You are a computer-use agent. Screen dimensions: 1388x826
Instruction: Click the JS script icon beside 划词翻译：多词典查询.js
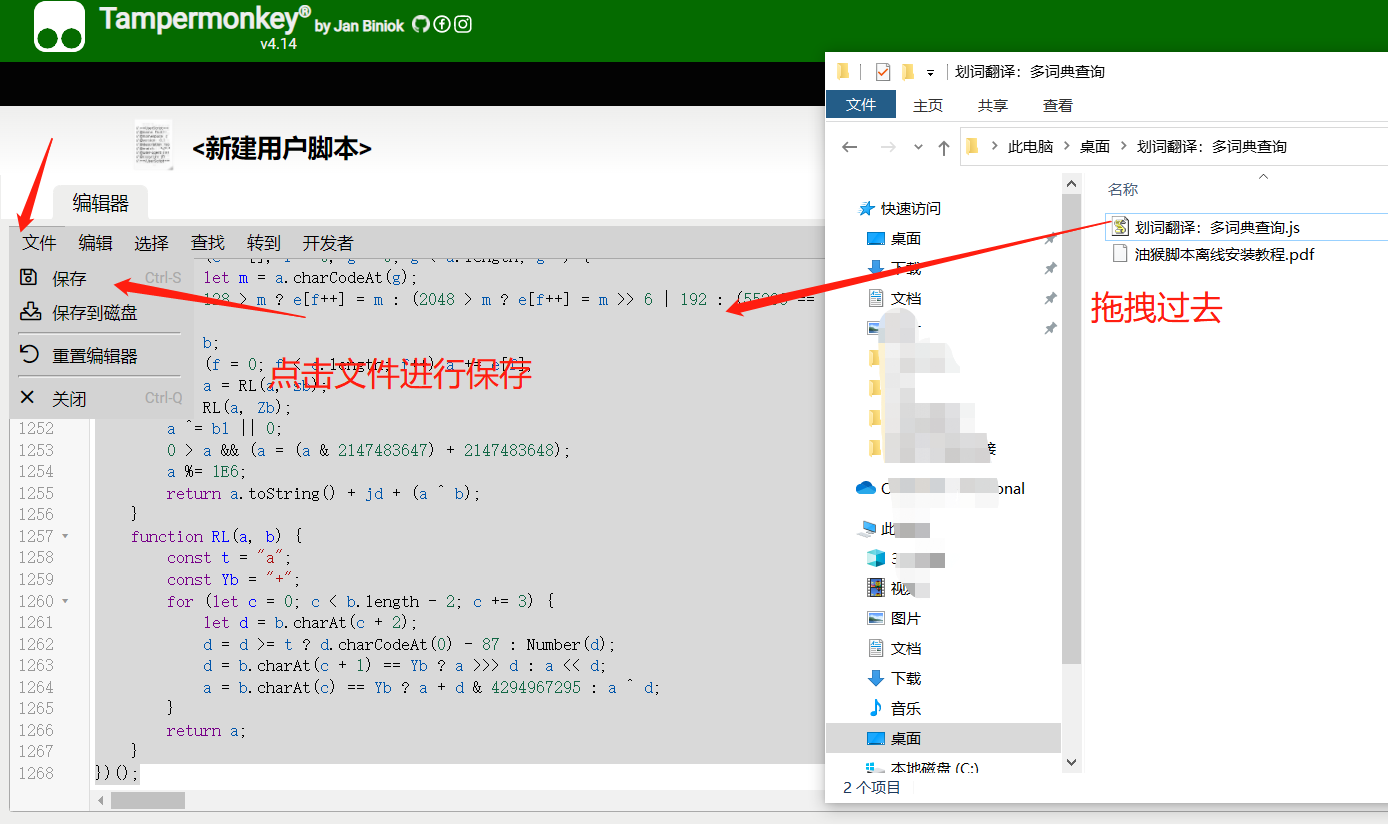coord(1120,227)
